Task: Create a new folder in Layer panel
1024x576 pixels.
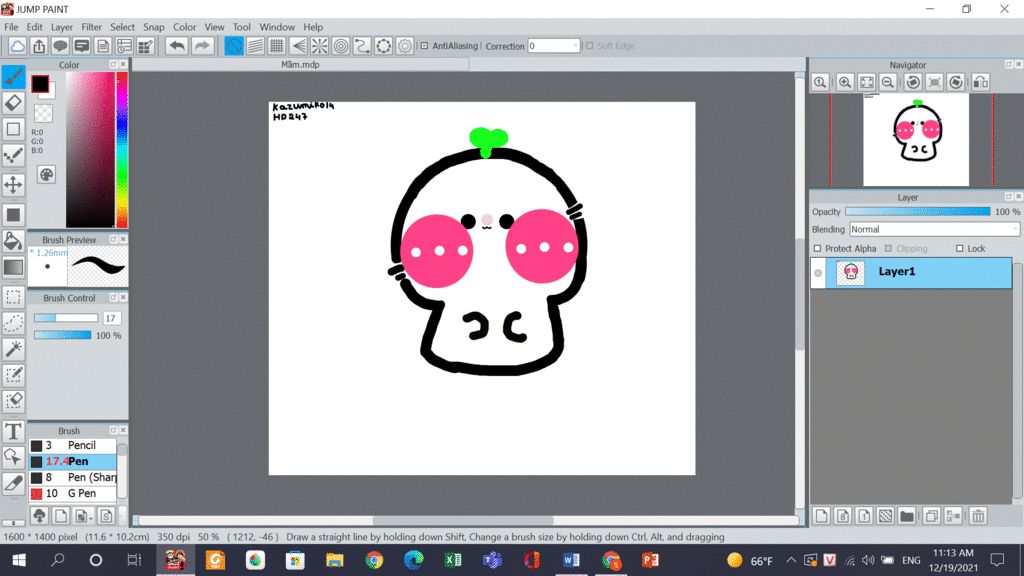Action: tap(906, 516)
